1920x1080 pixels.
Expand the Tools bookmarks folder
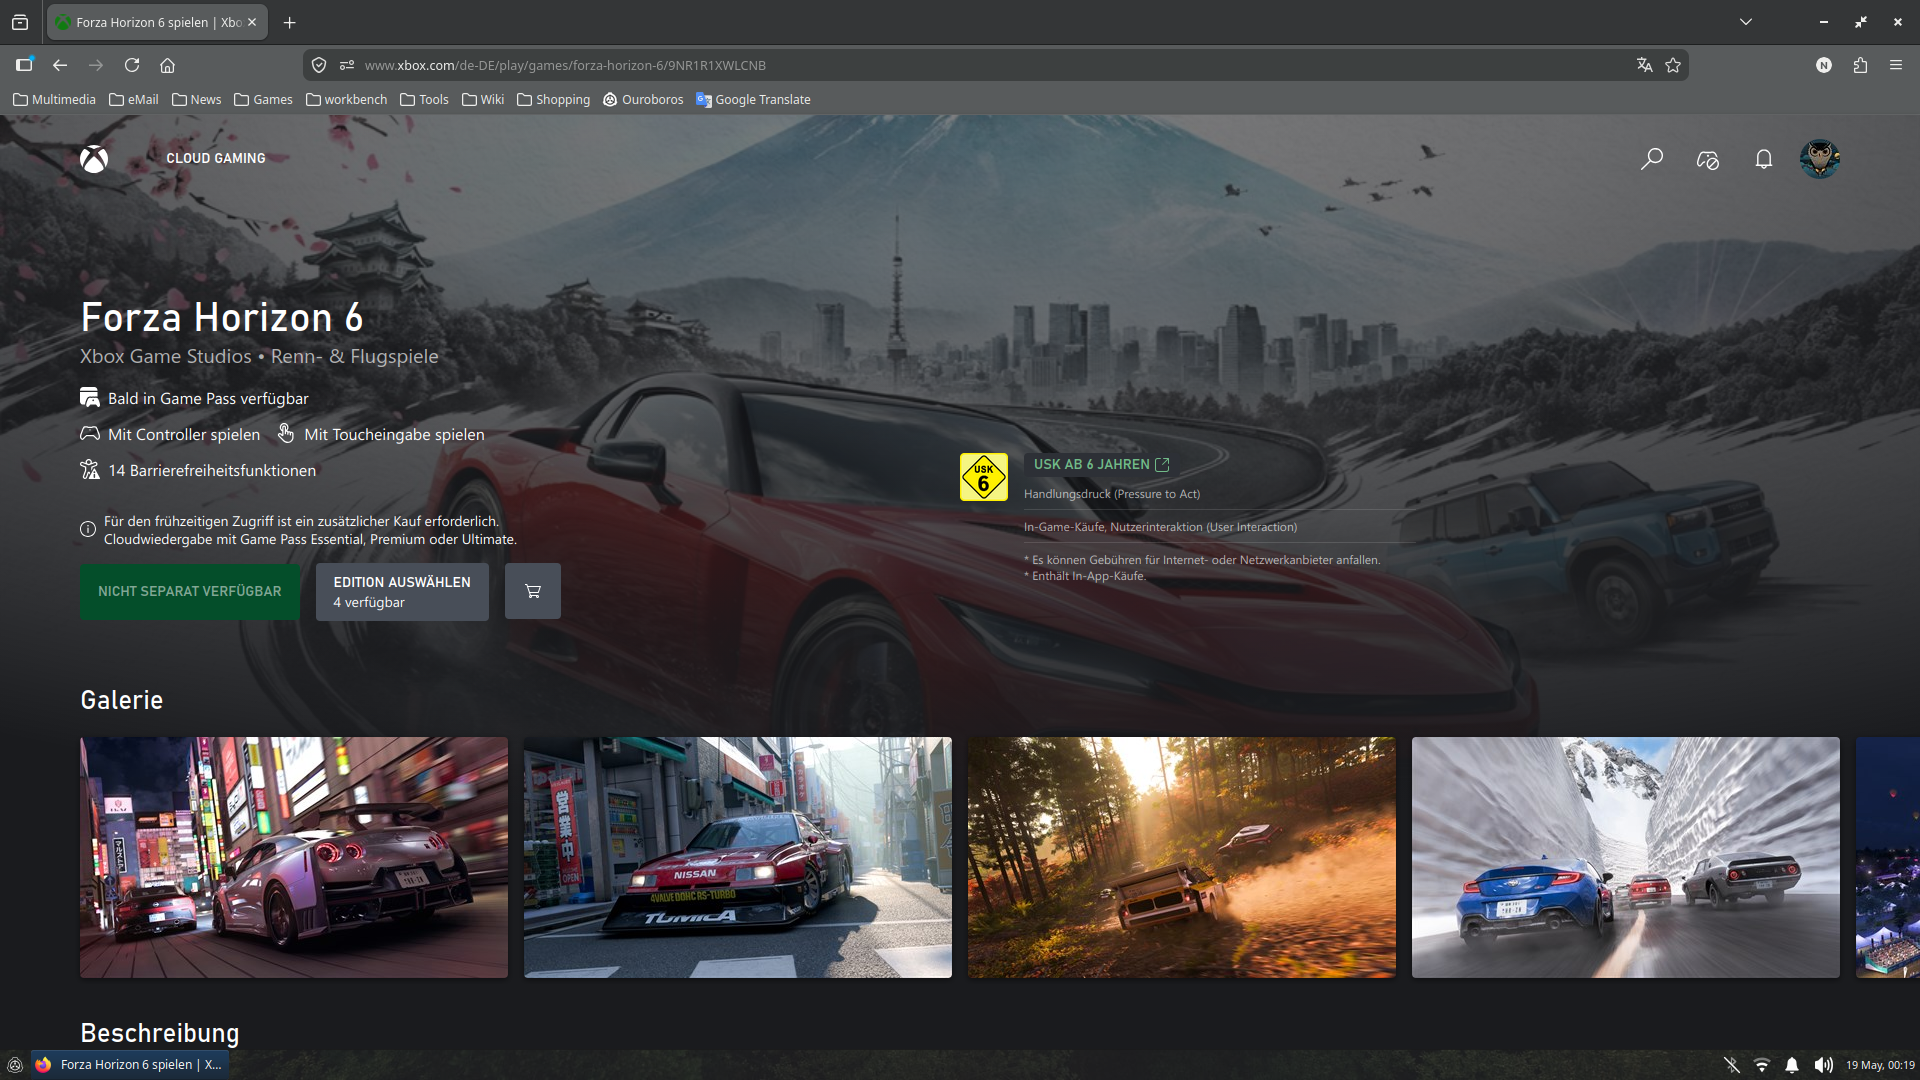click(424, 99)
